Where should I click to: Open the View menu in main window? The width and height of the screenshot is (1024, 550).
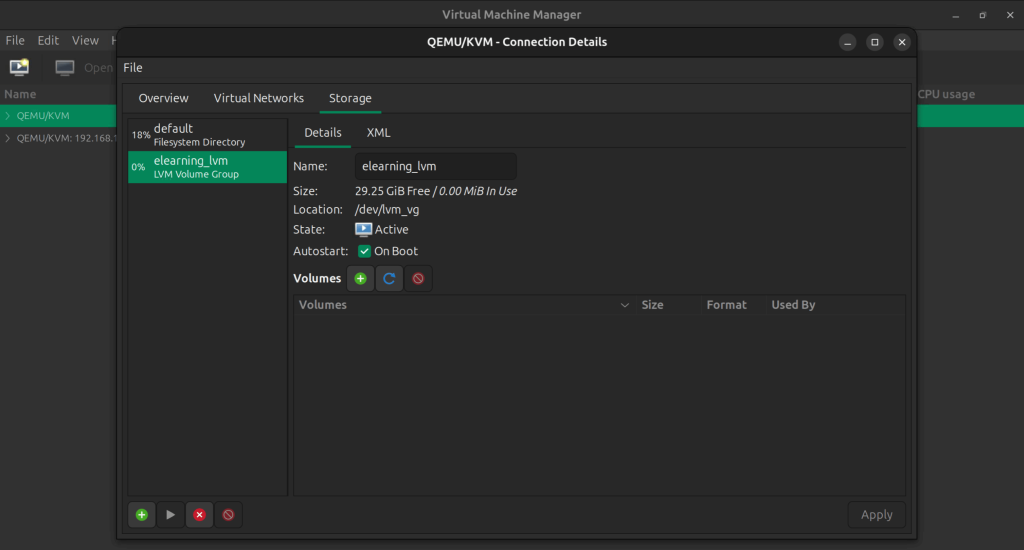click(x=85, y=40)
